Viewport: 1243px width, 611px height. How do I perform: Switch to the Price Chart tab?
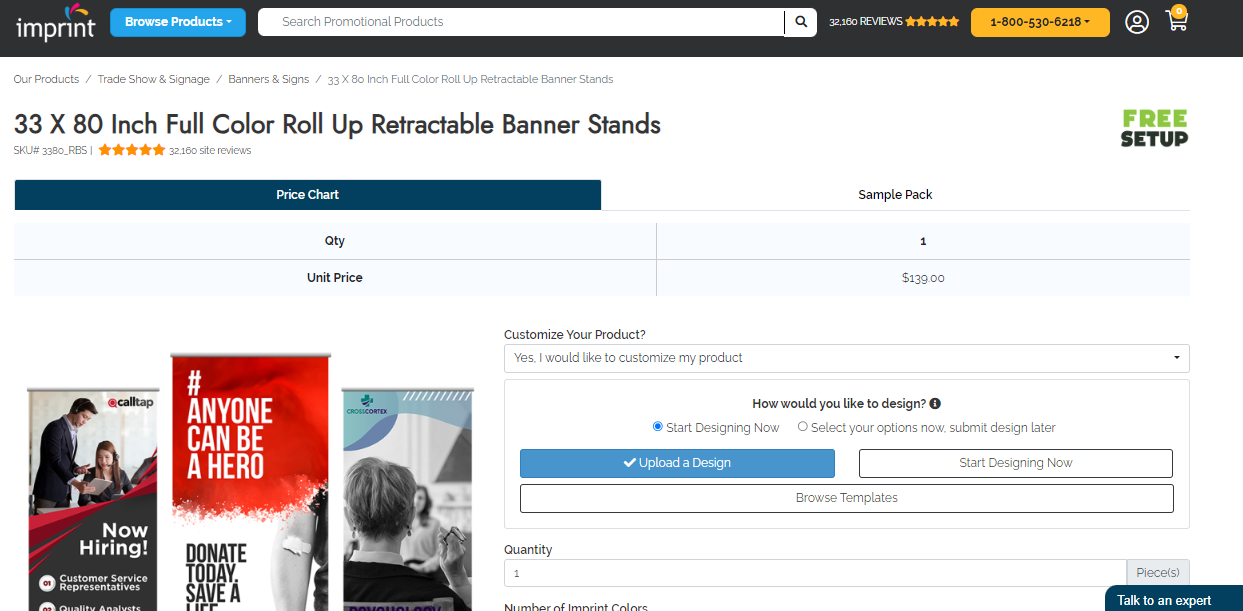point(308,195)
